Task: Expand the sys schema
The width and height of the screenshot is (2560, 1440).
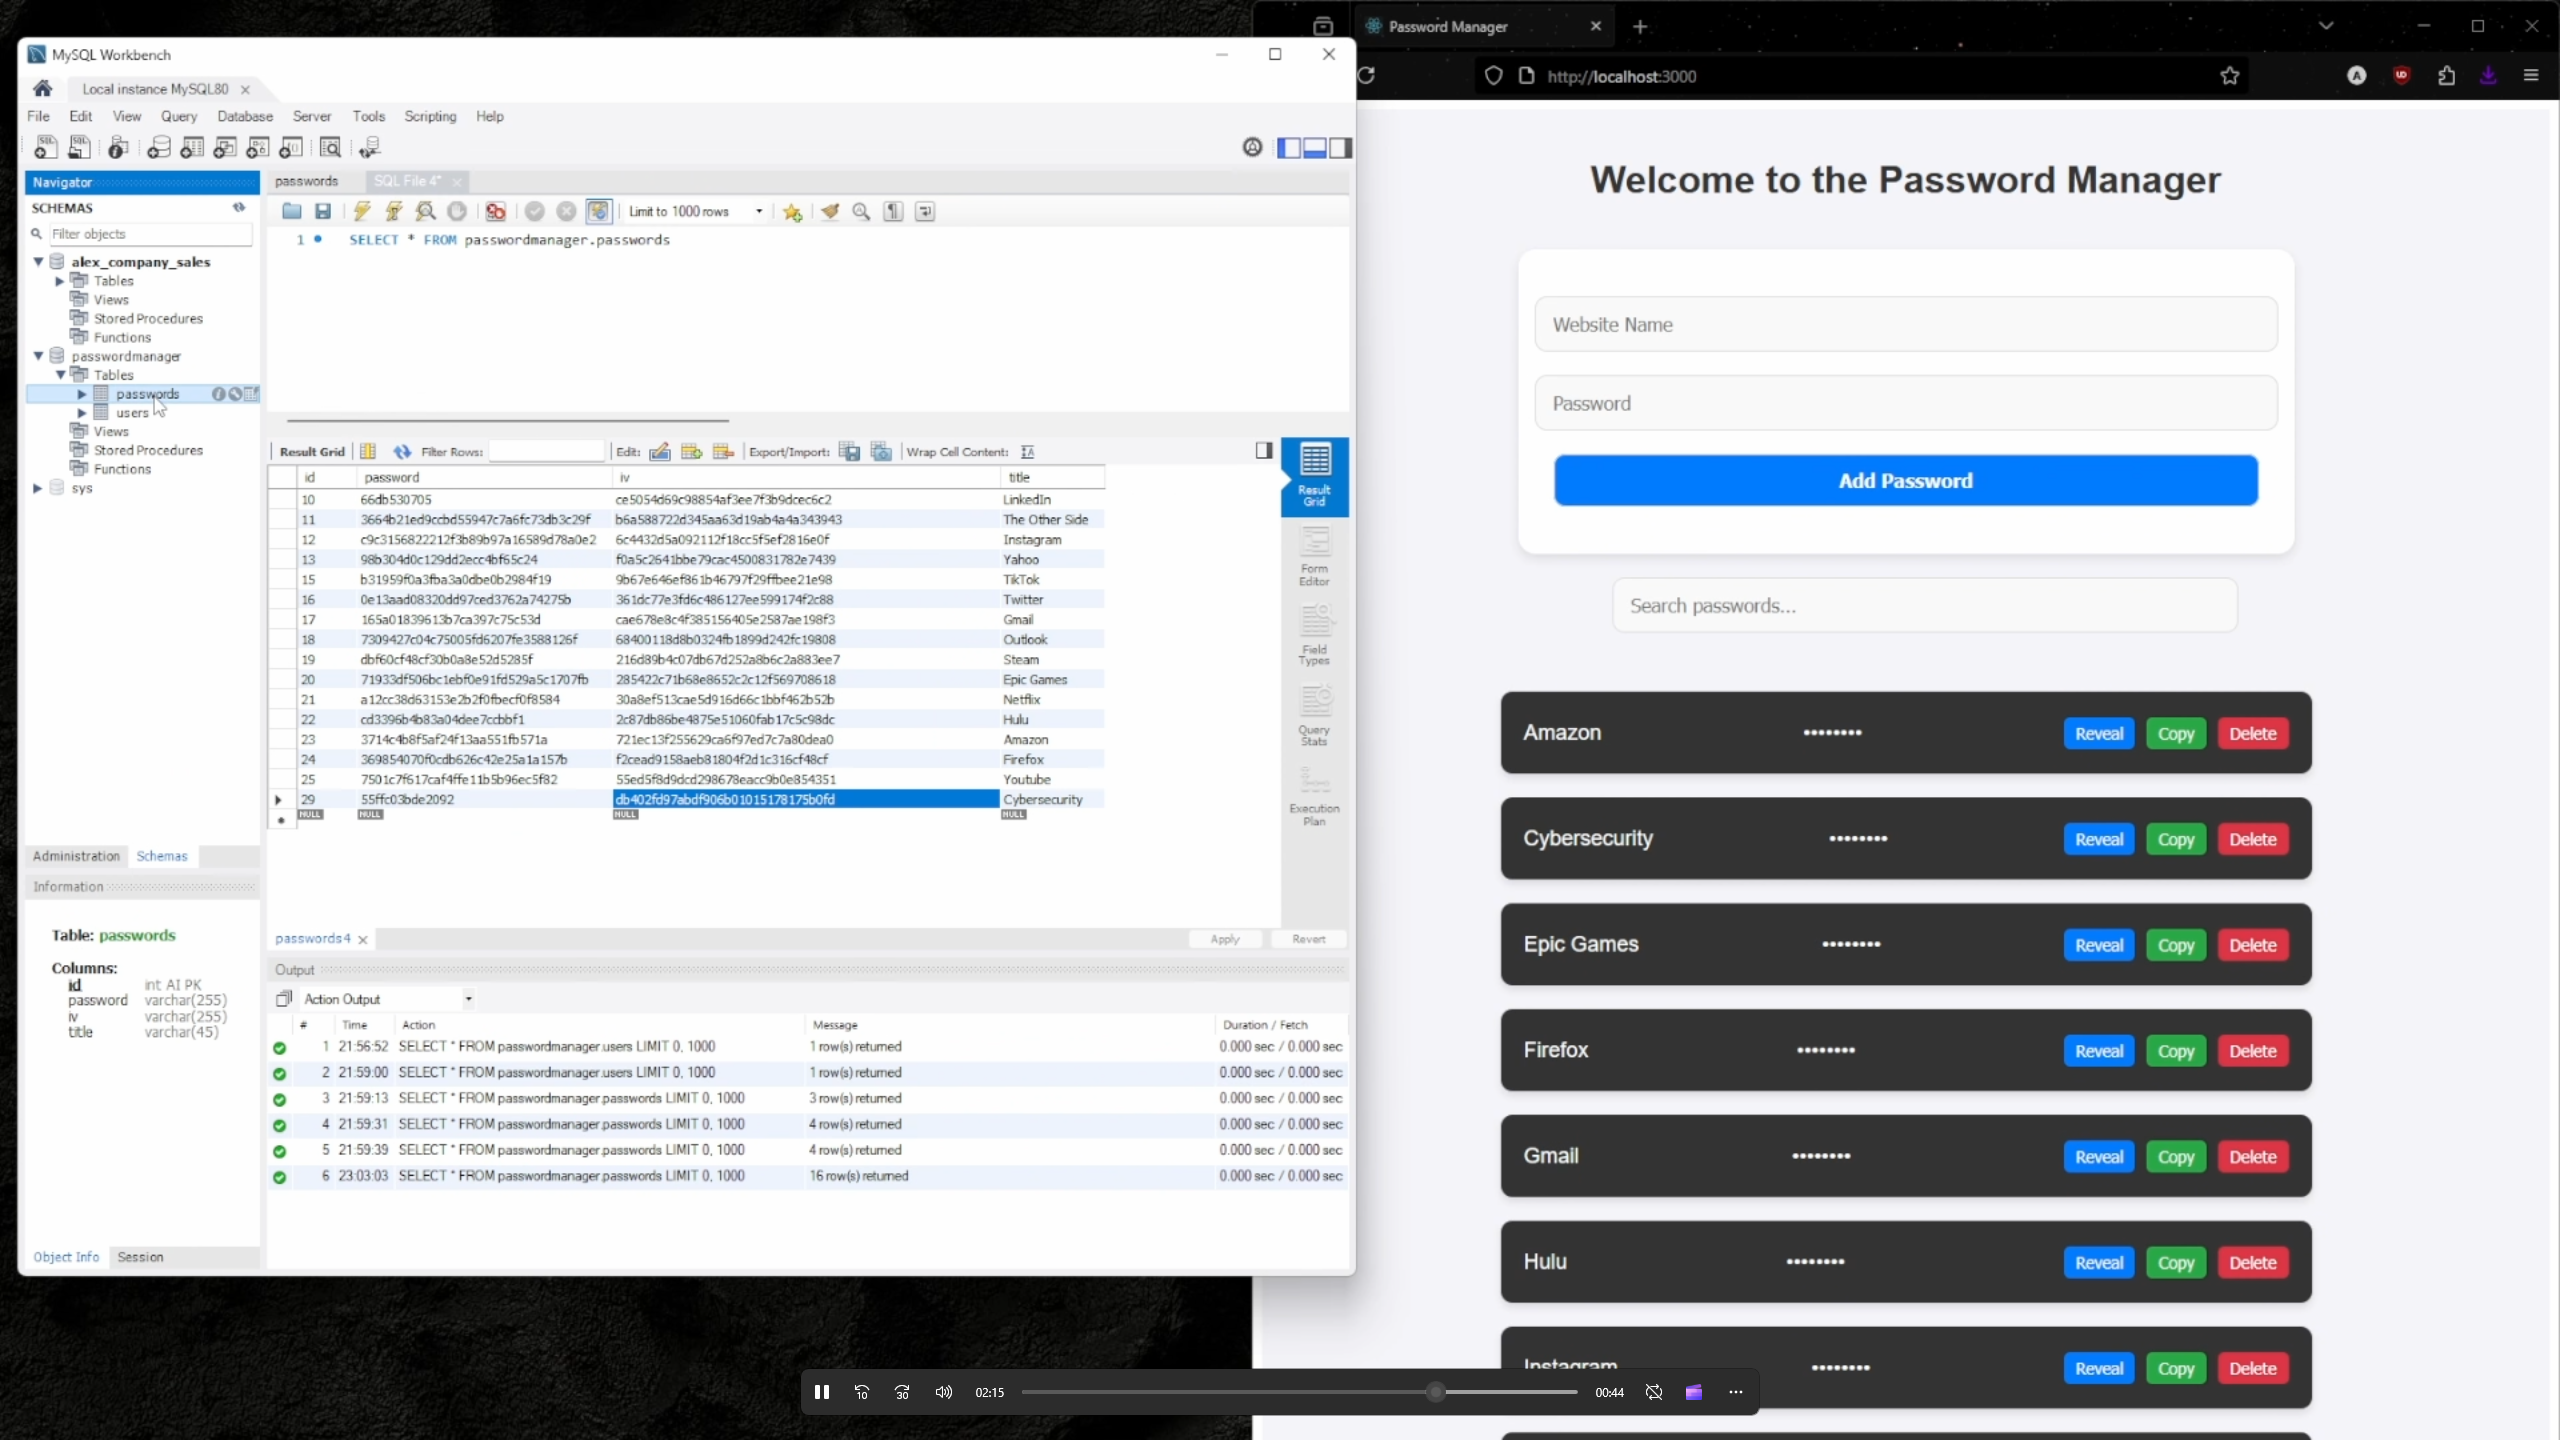Action: [x=38, y=488]
